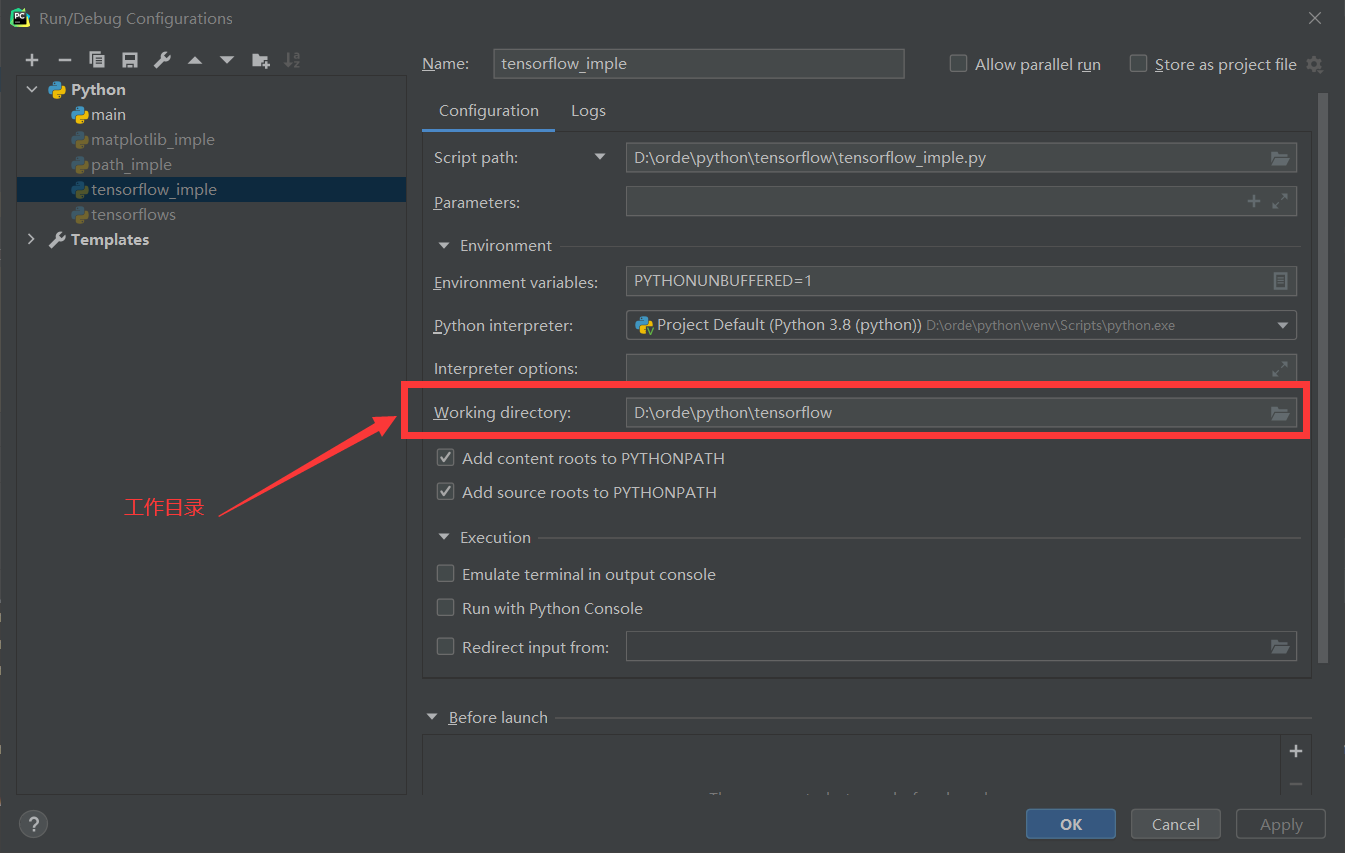
Task: Click the configuration panel vertical scrollbar
Action: tap(1323, 378)
